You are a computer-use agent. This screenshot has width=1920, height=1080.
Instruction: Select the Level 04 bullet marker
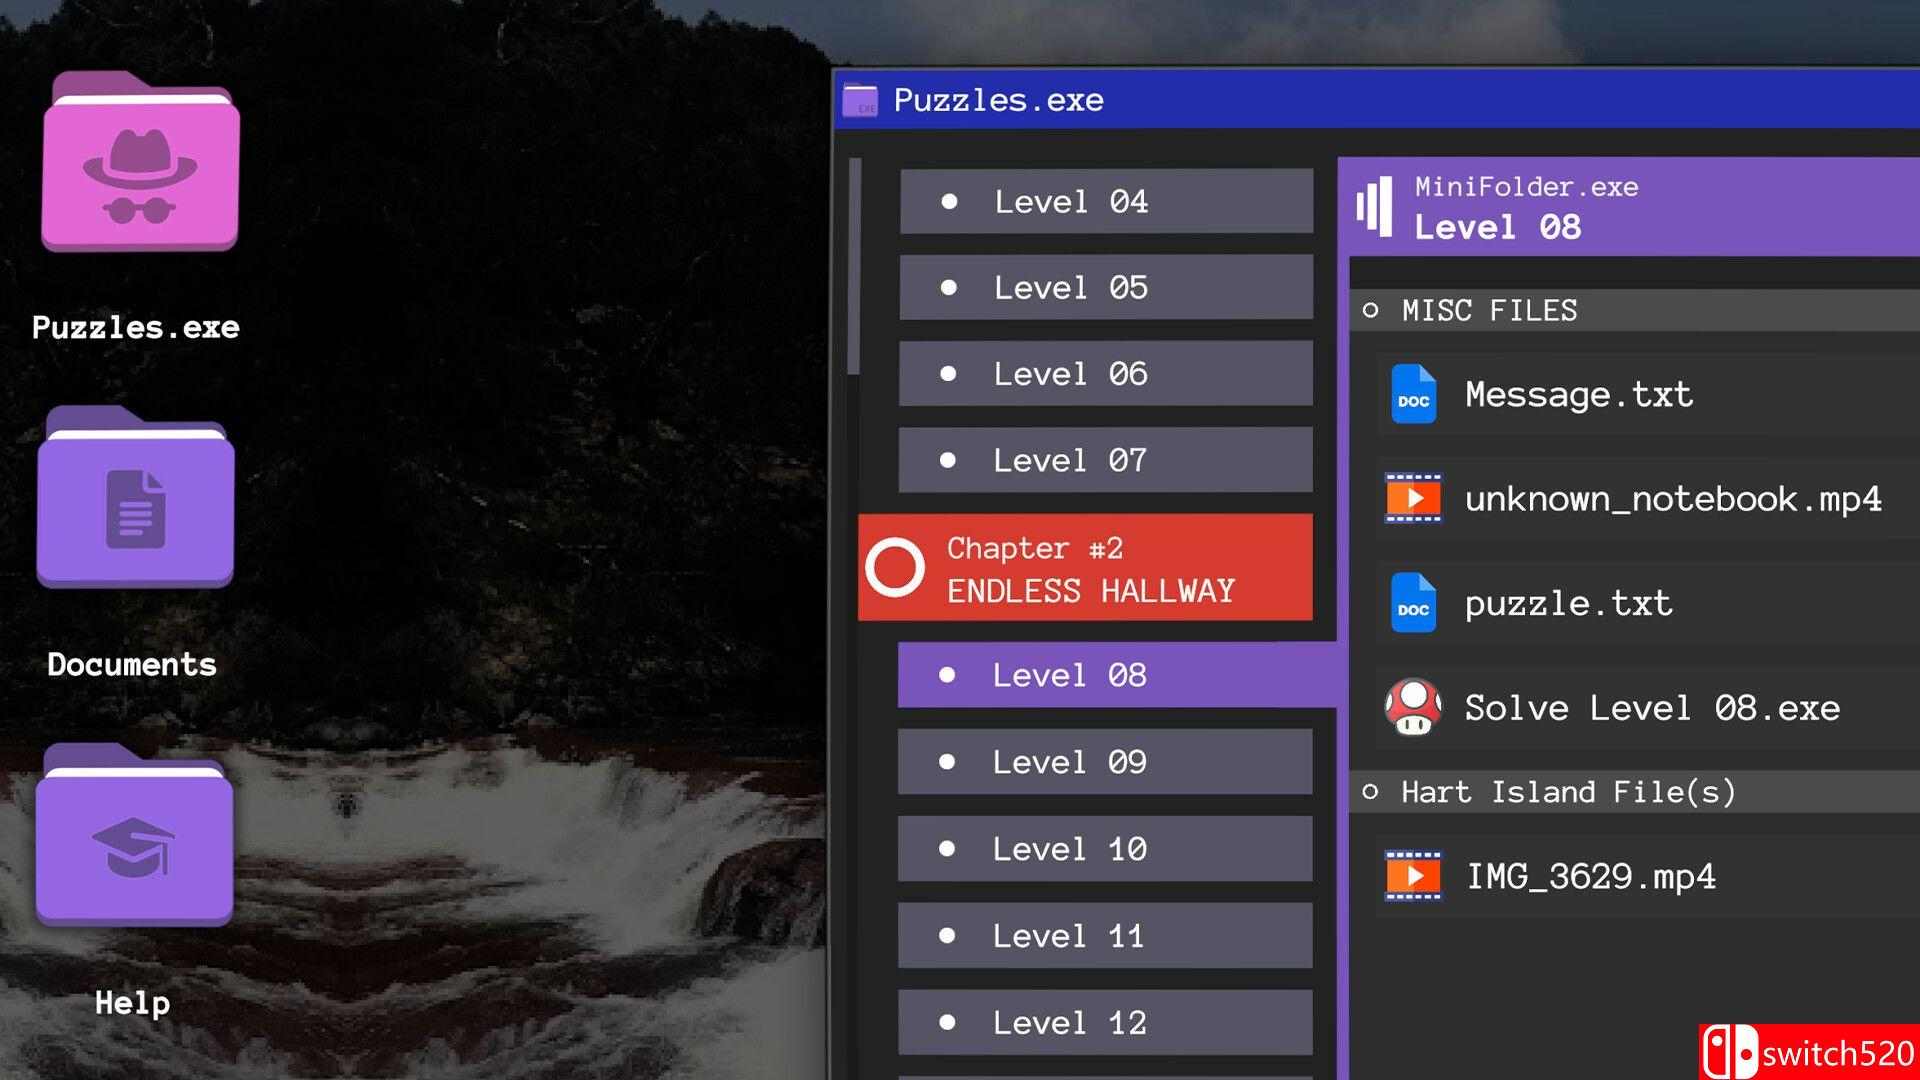tap(949, 201)
